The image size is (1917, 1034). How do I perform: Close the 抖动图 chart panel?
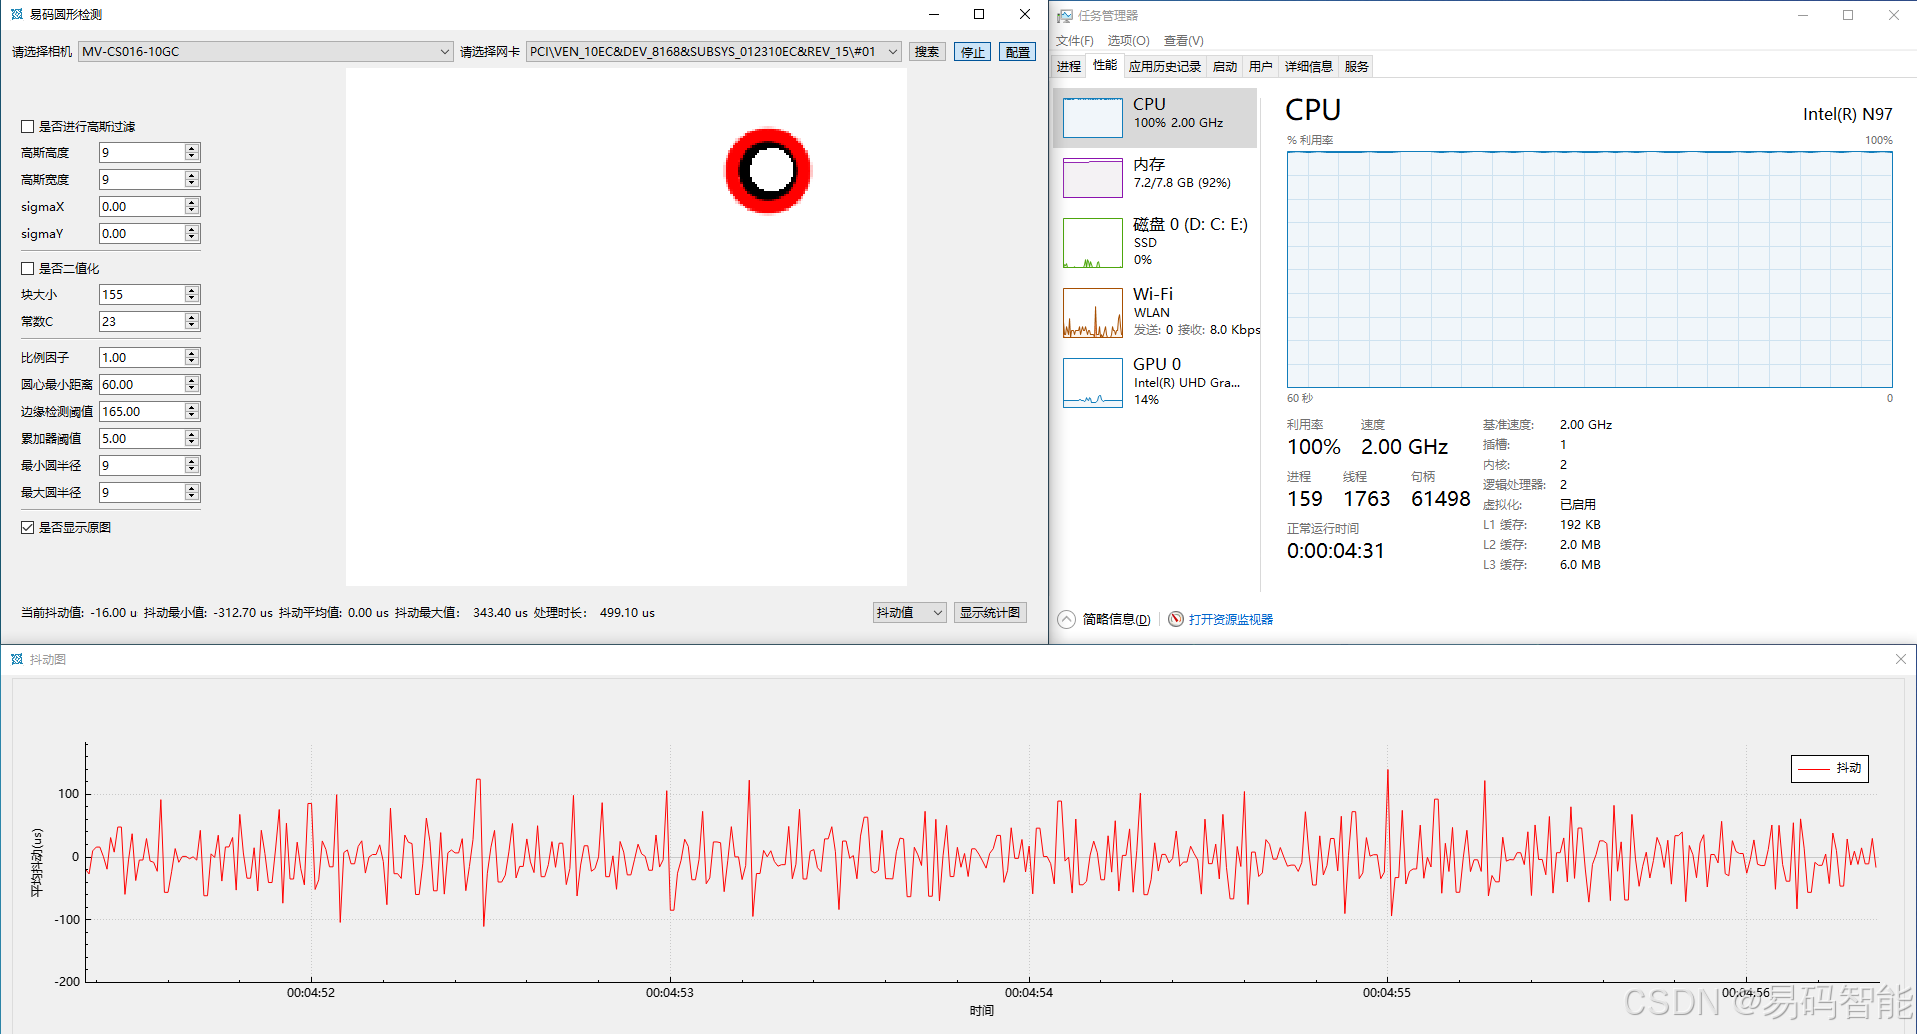point(1901,659)
